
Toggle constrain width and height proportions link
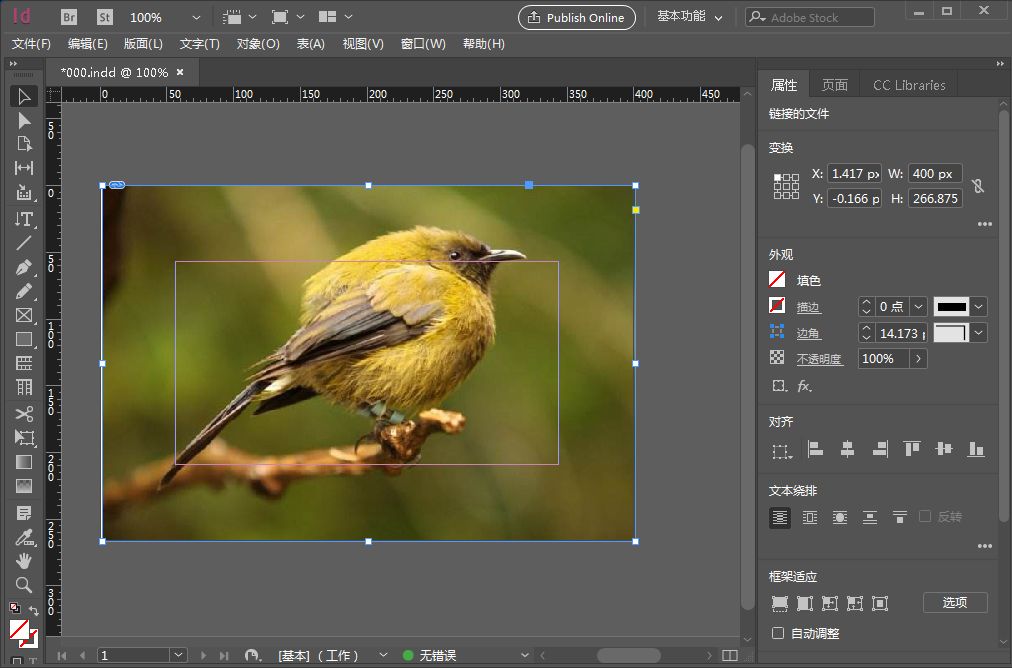pyautogui.click(x=978, y=186)
